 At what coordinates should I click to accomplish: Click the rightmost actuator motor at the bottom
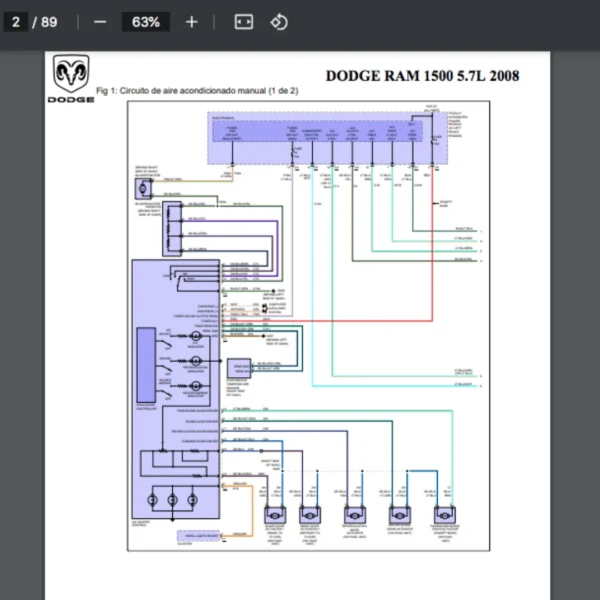(444, 514)
